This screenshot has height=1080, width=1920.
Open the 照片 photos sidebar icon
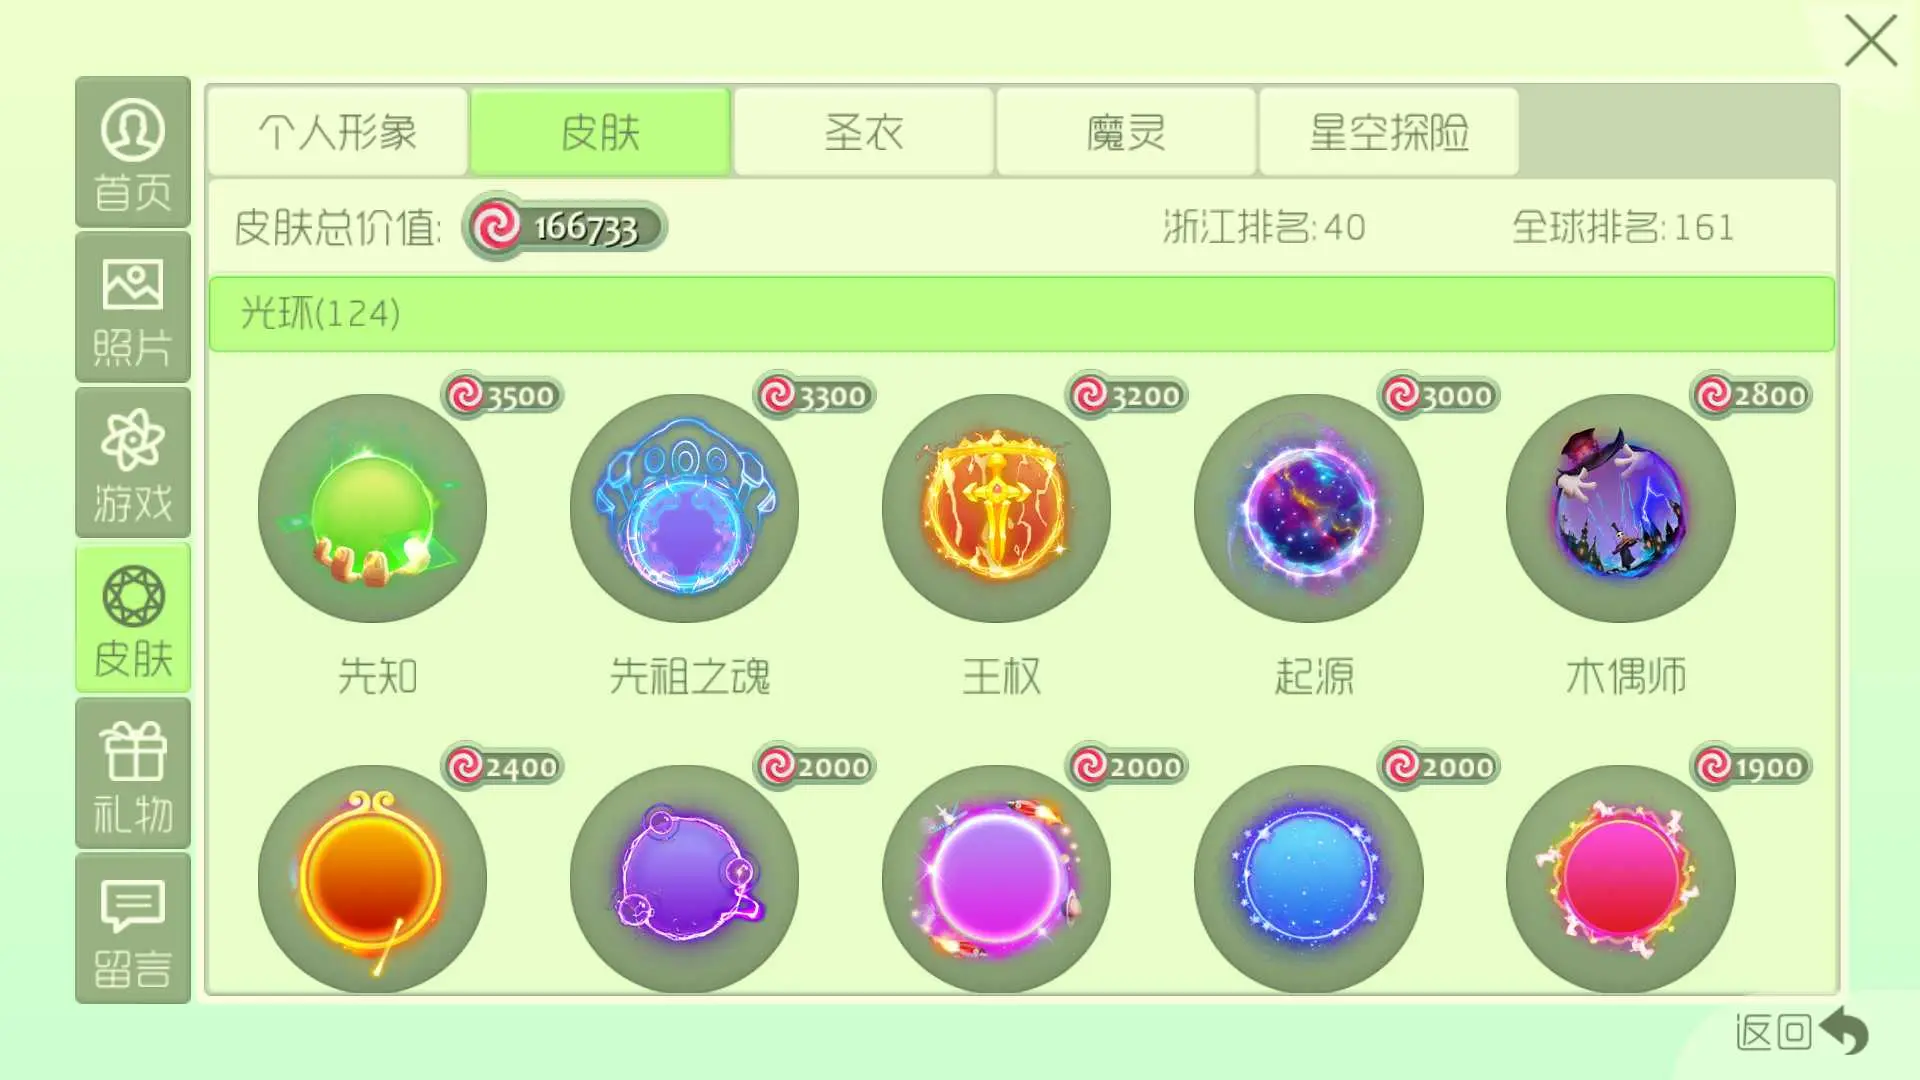(133, 308)
